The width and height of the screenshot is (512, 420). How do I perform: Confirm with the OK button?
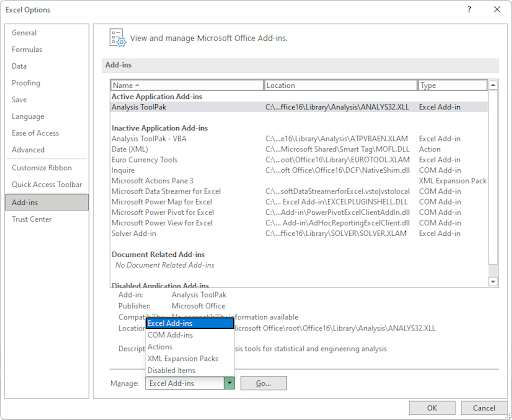pyautogui.click(x=432, y=408)
